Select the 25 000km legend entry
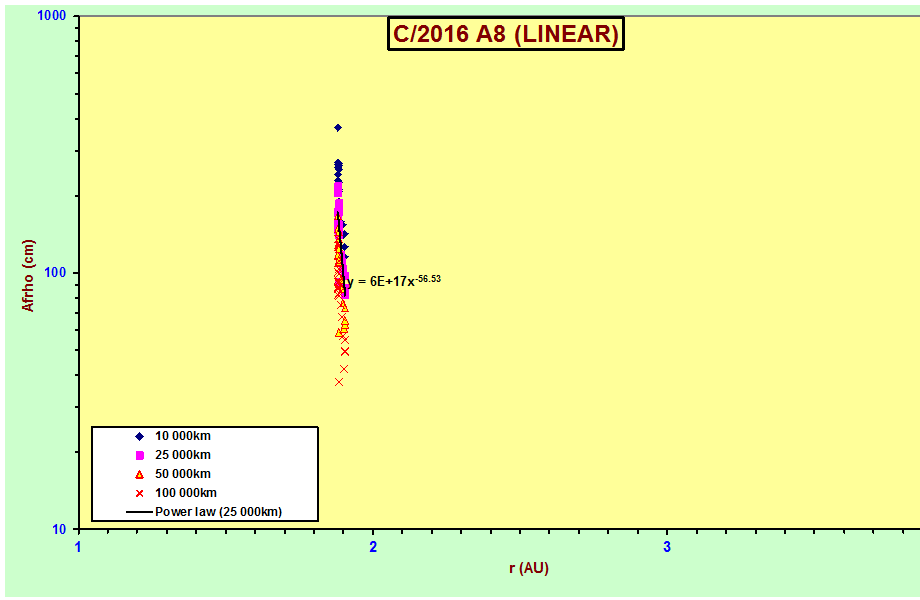Viewport: 920px width, 600px height. click(x=182, y=455)
